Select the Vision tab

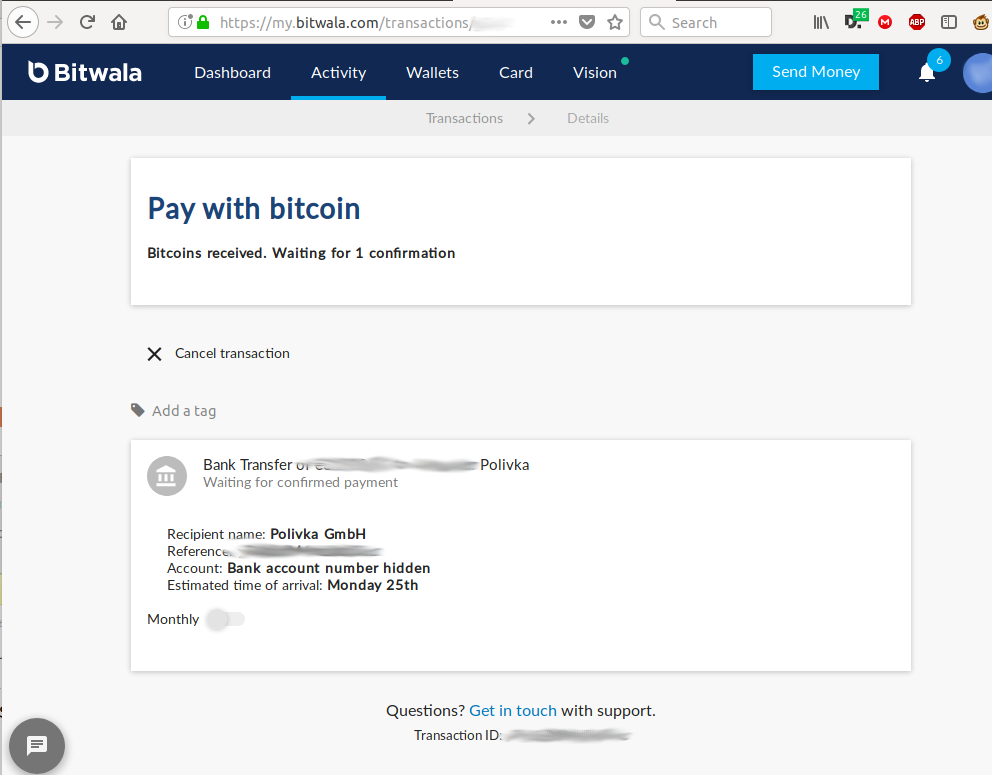pyautogui.click(x=595, y=73)
